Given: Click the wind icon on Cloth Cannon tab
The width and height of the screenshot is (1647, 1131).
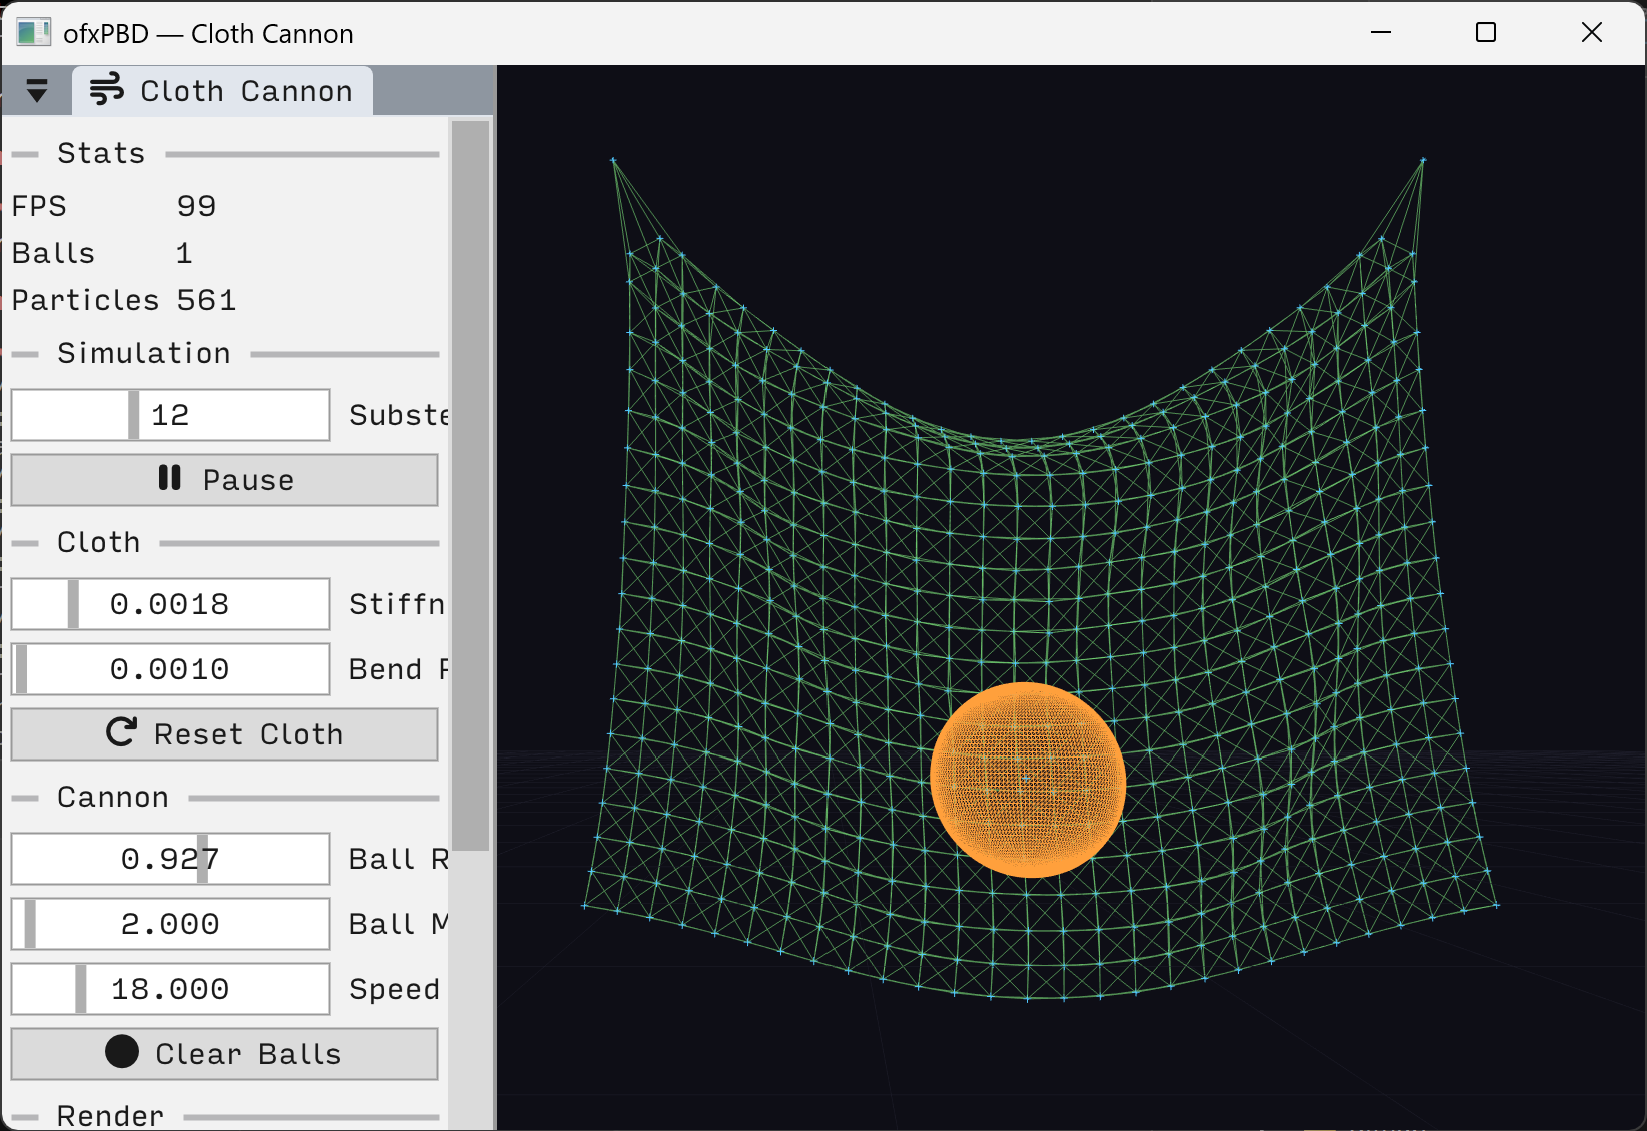Looking at the screenshot, I should [x=107, y=90].
